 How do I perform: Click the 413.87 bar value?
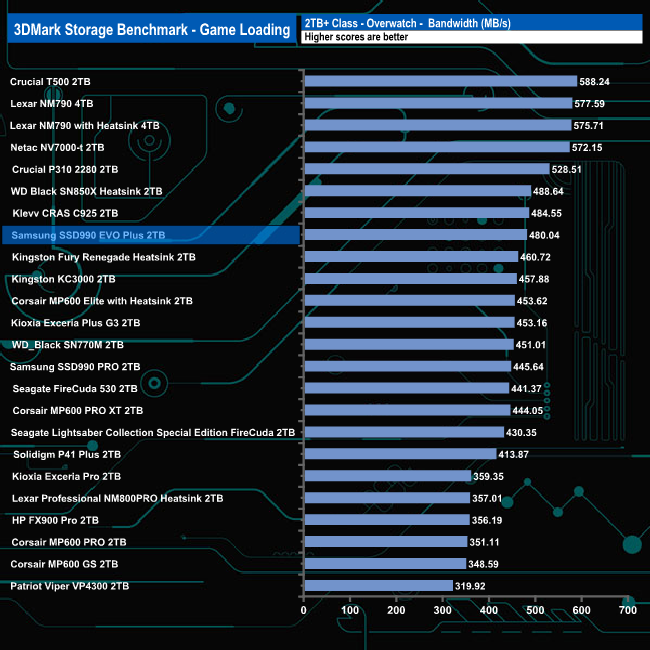(514, 455)
